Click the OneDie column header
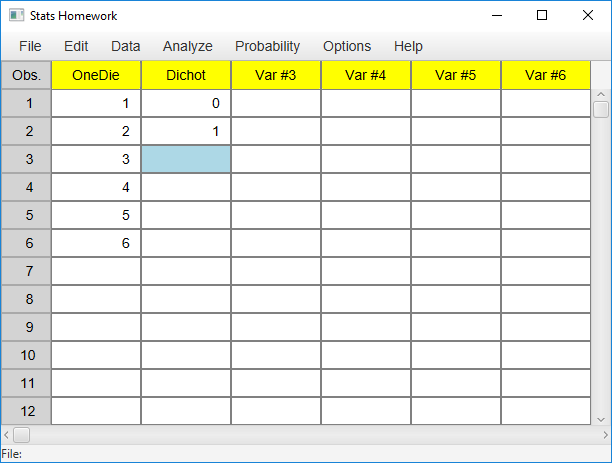The height and width of the screenshot is (463, 612). (96, 75)
